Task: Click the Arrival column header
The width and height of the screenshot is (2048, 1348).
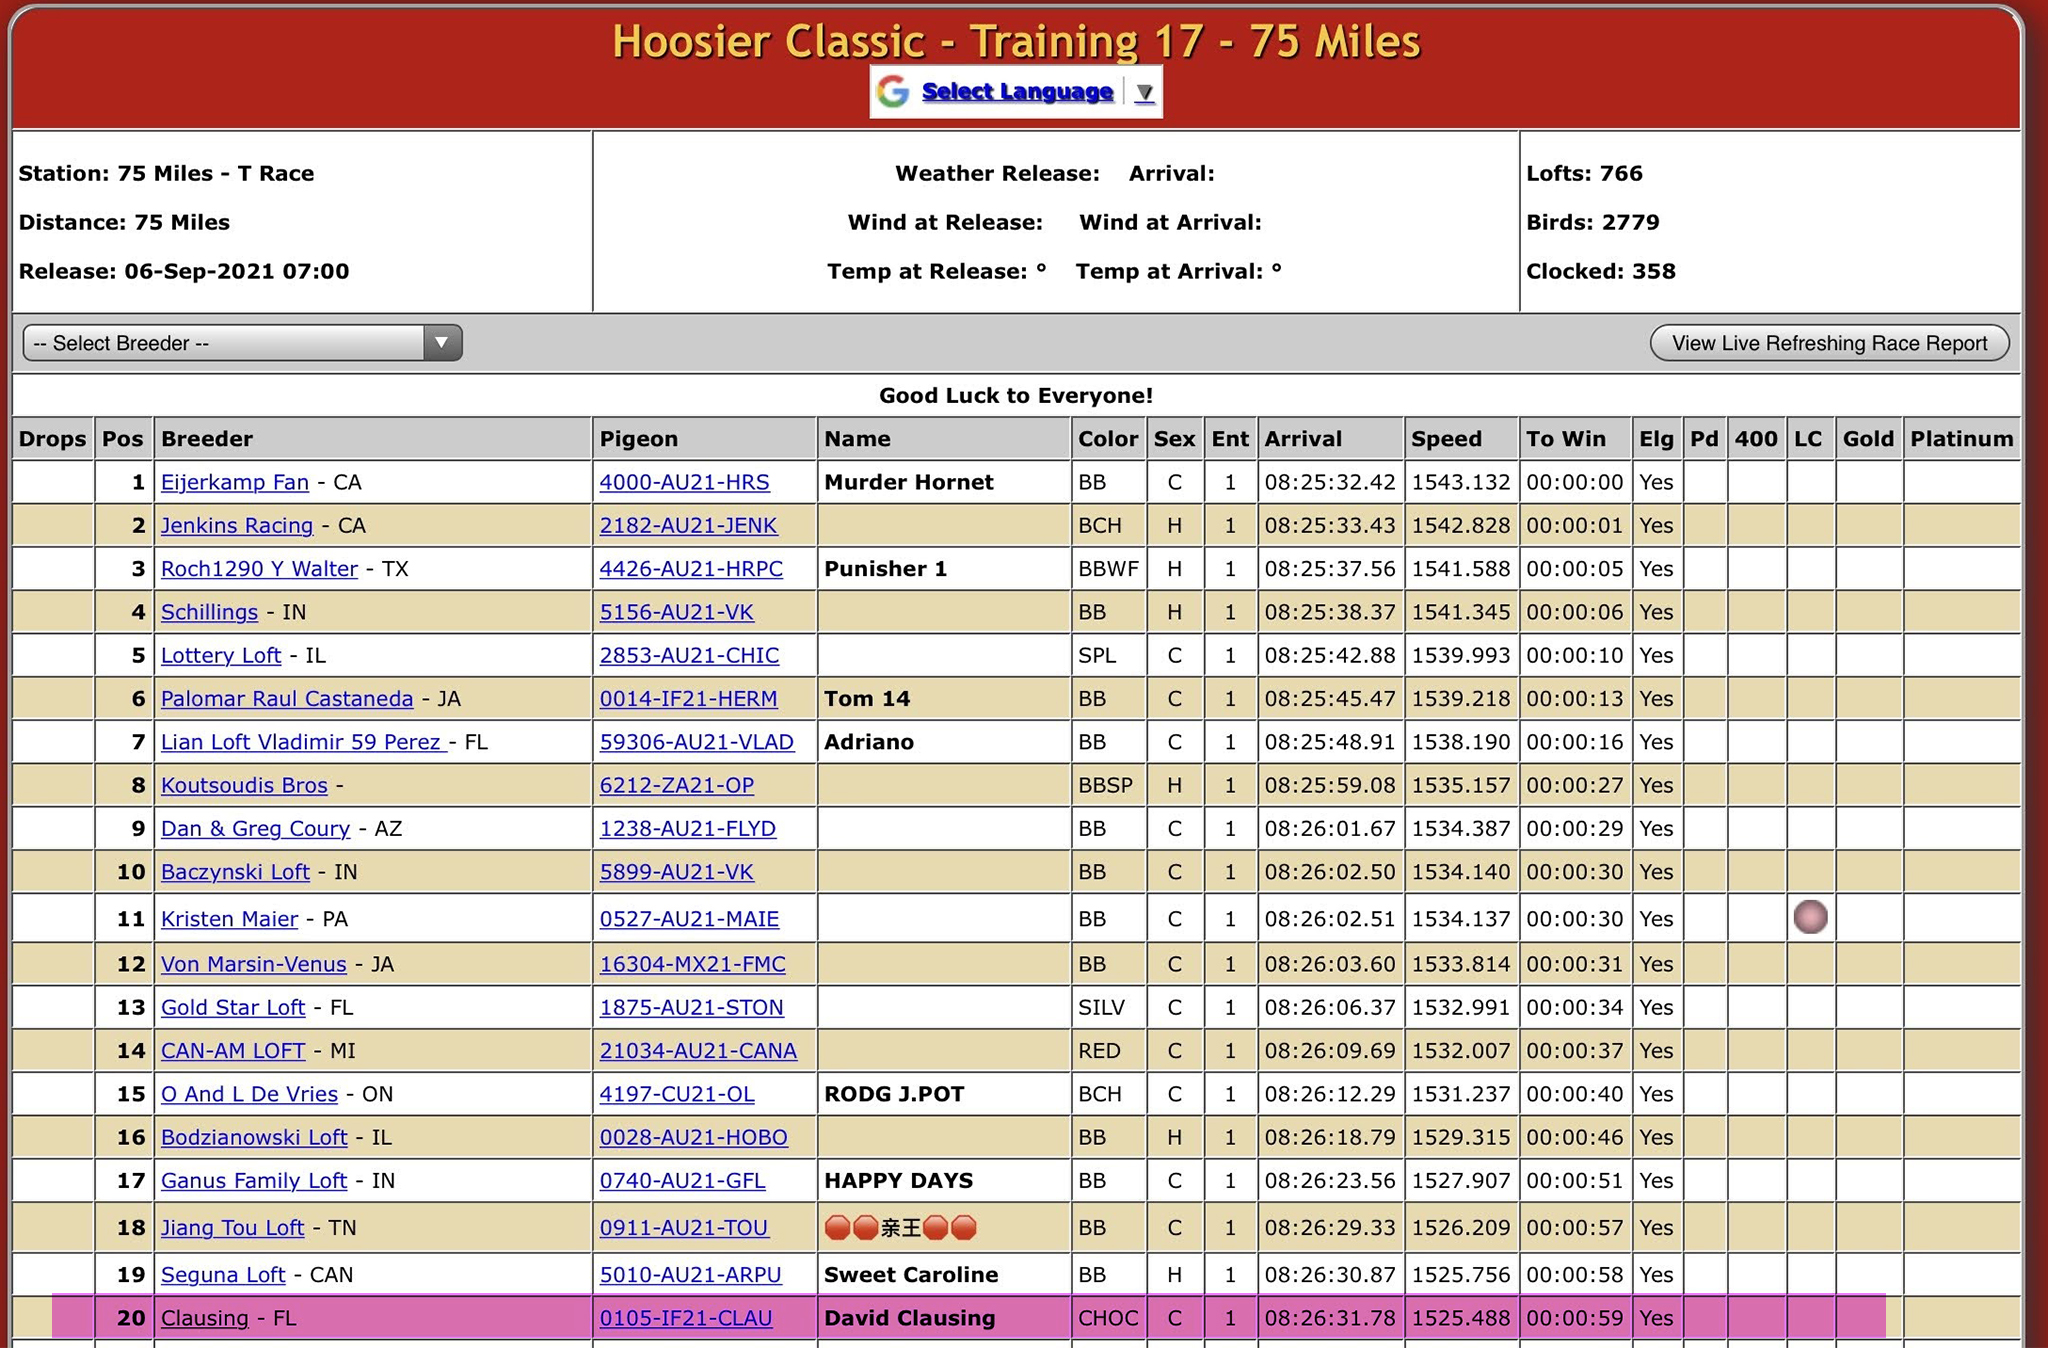Action: pos(1302,439)
